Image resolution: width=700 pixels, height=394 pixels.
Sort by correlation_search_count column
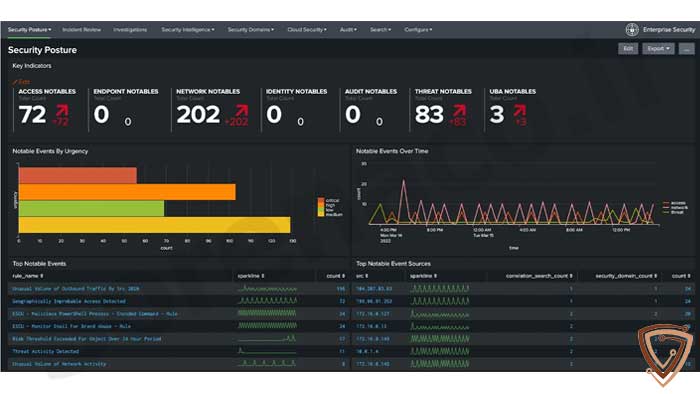[x=539, y=276]
